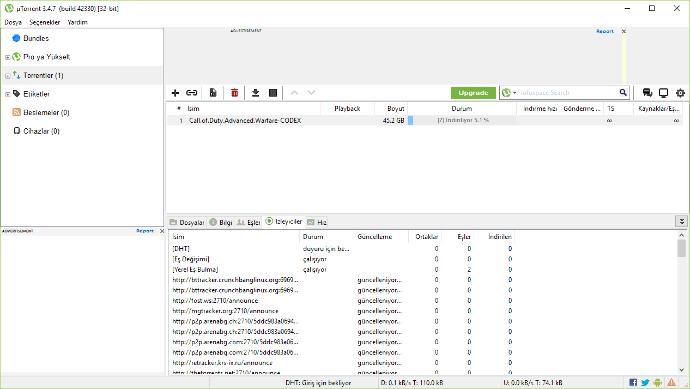Image resolution: width=690 pixels, height=389 pixels.
Task: Switch to İzleyiciler tab
Action: pos(283,221)
